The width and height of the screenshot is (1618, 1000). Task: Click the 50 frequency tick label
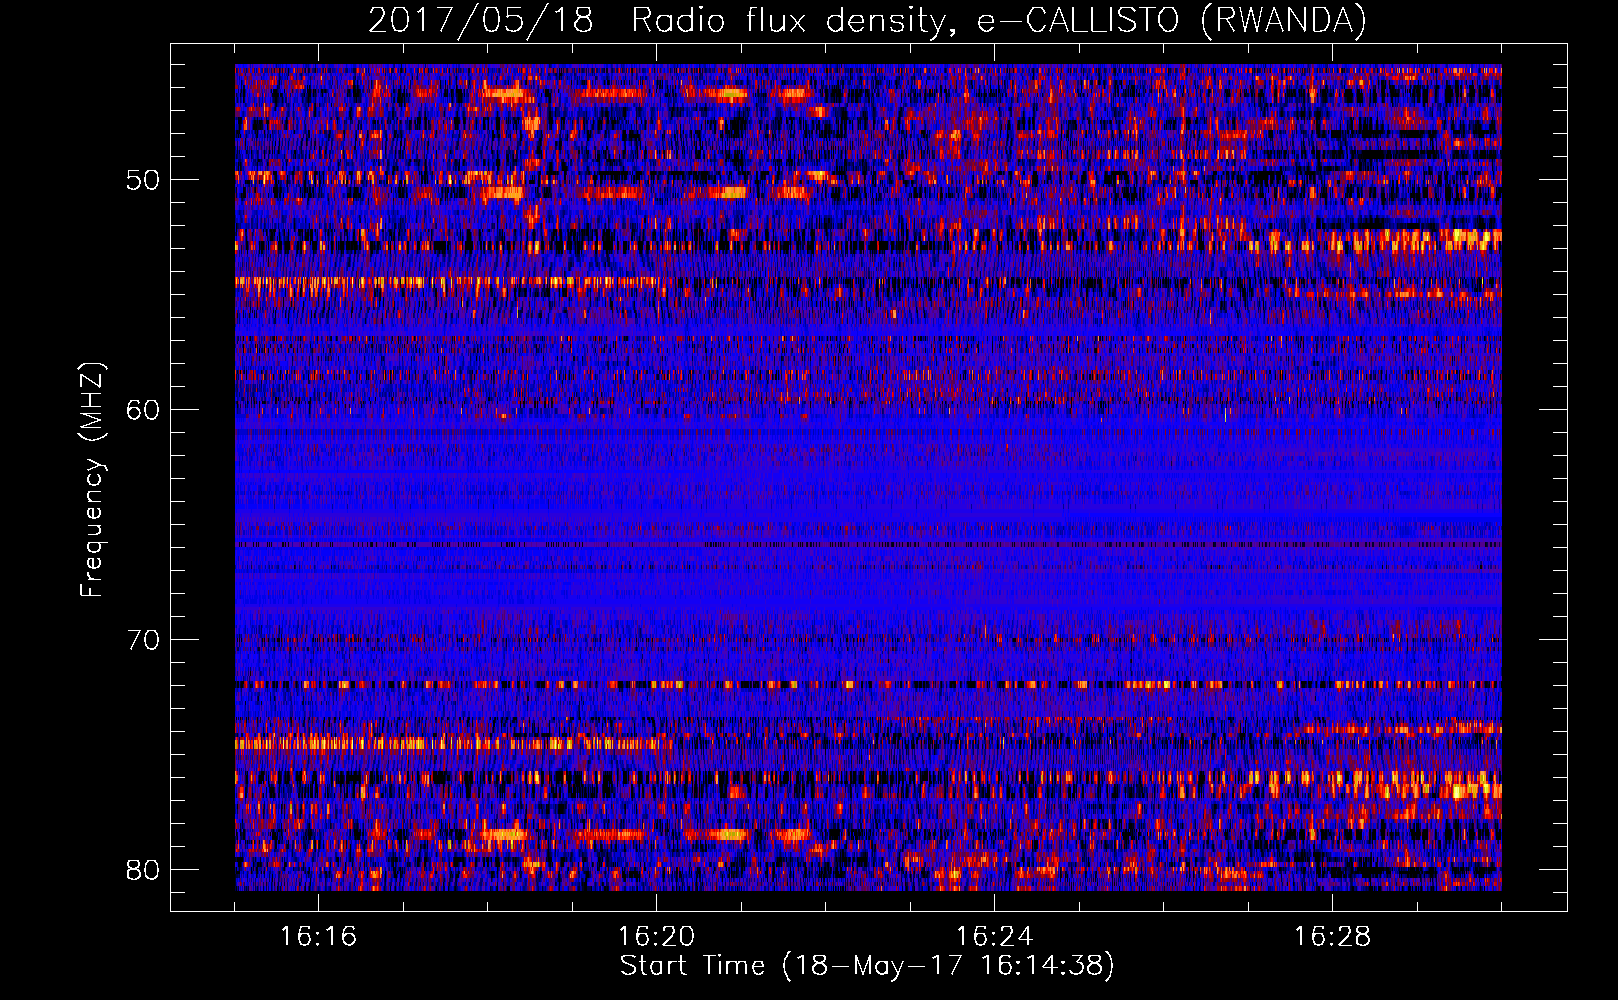pyautogui.click(x=143, y=181)
